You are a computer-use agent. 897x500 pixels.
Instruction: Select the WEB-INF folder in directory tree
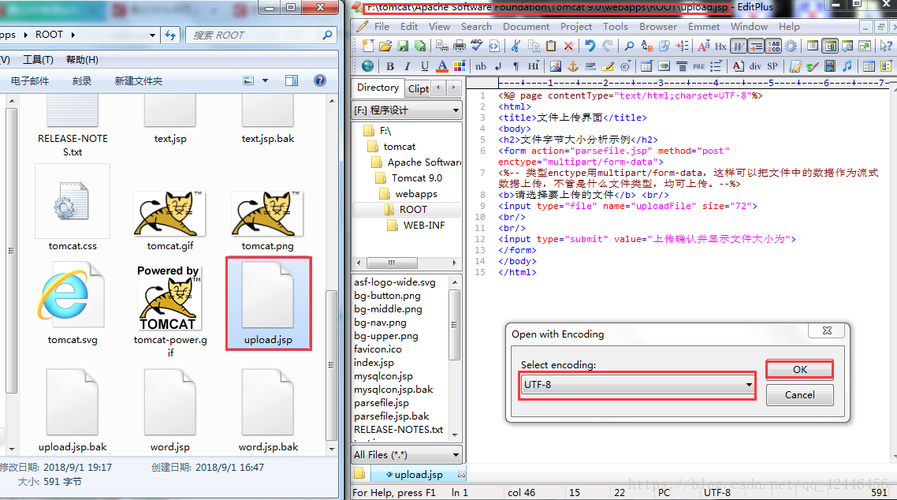423,225
